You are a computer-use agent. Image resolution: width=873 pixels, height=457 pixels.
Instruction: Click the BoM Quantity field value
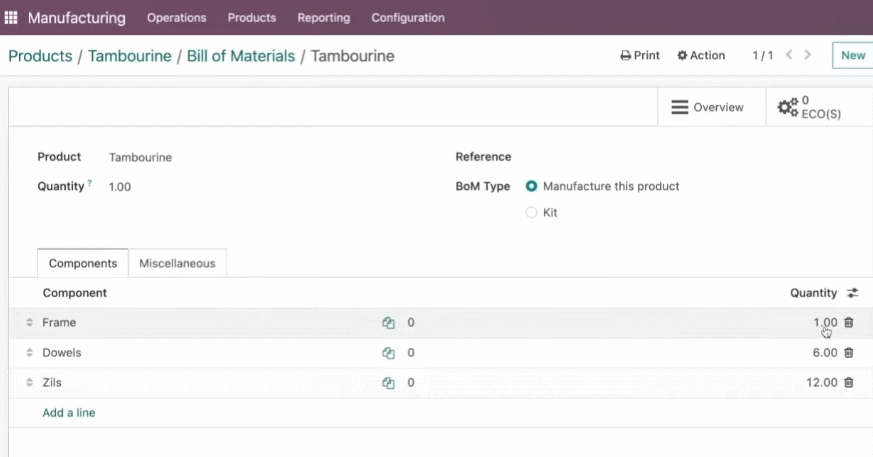tap(120, 187)
